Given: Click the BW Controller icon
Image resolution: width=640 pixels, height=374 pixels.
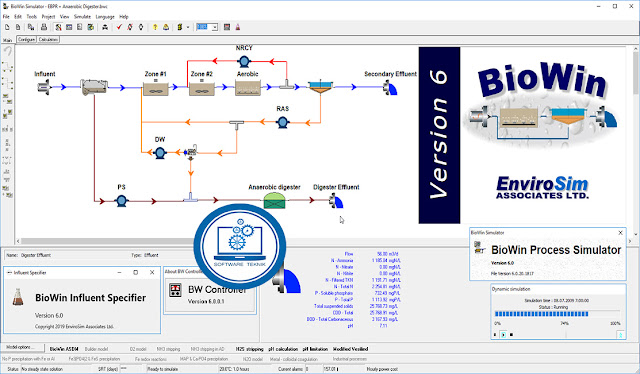Looking at the screenshot, I should point(175,290).
